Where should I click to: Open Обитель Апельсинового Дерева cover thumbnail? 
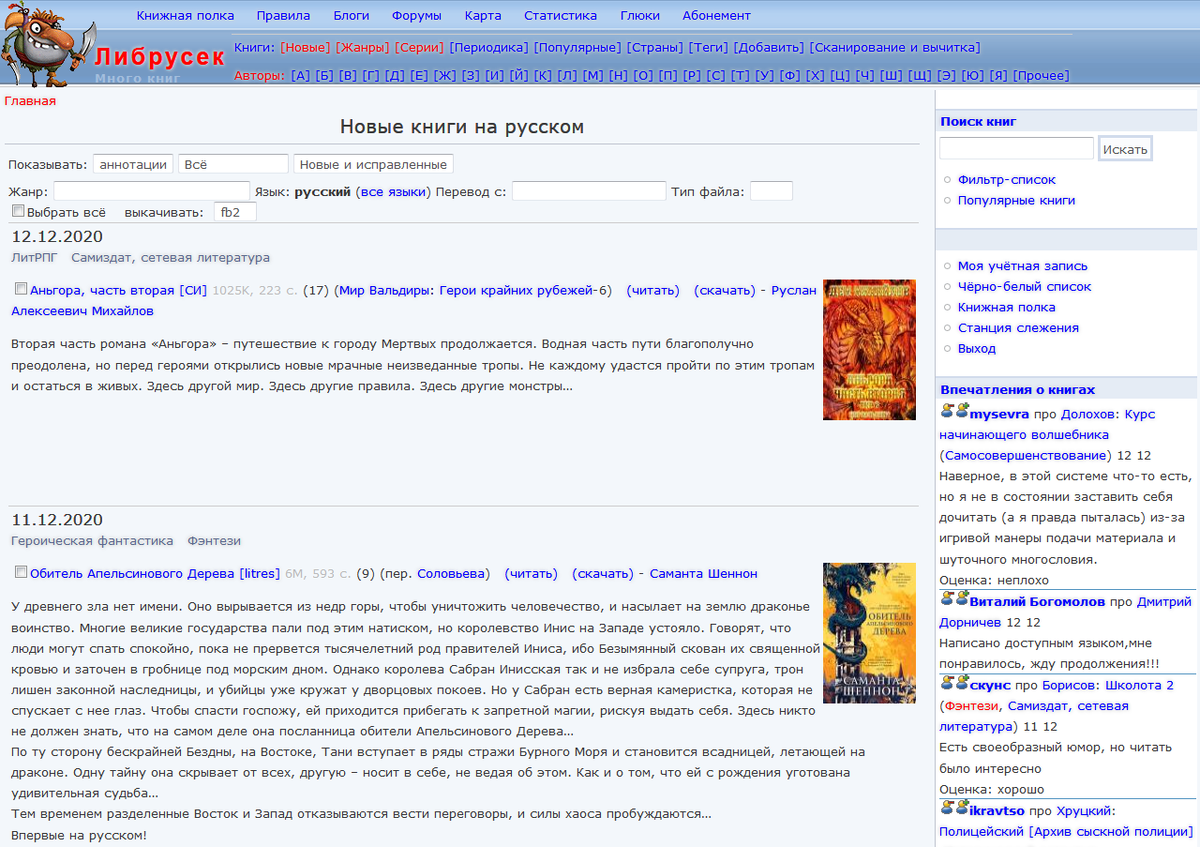coord(869,633)
